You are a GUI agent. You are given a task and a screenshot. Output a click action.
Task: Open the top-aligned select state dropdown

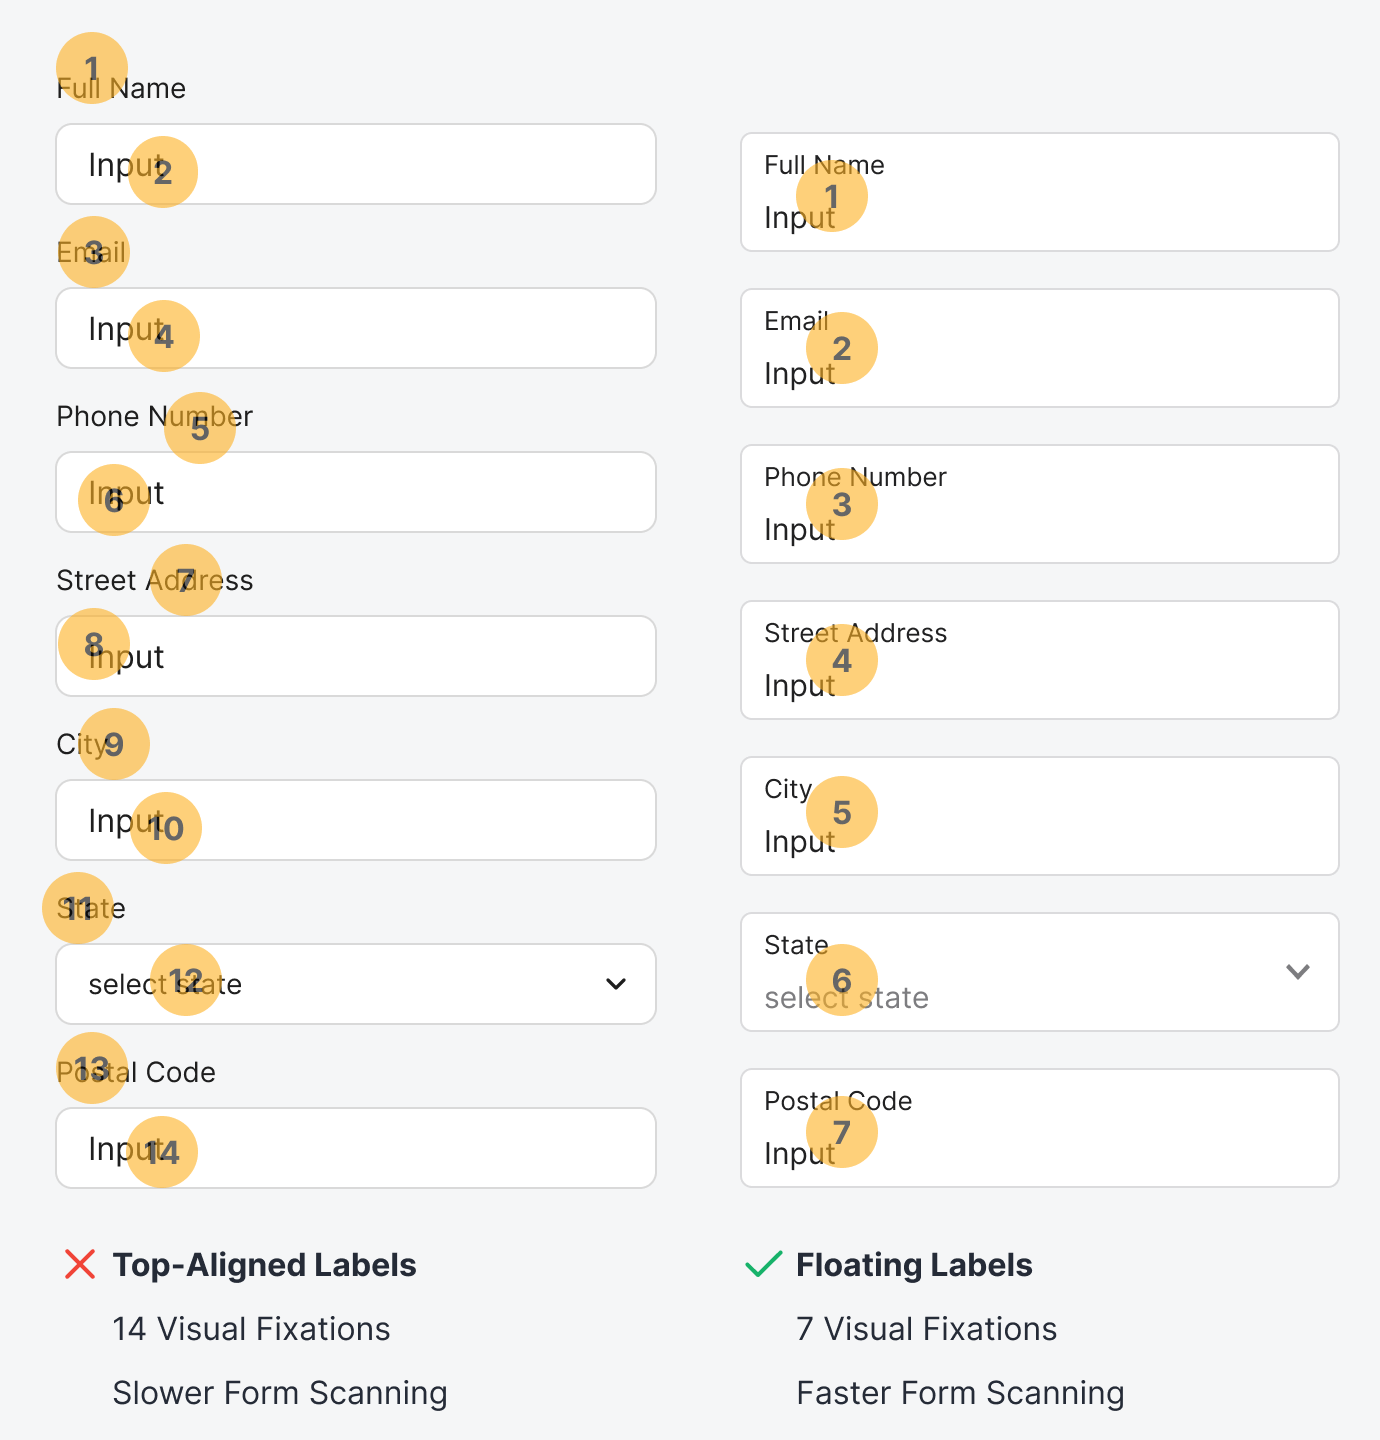355,984
